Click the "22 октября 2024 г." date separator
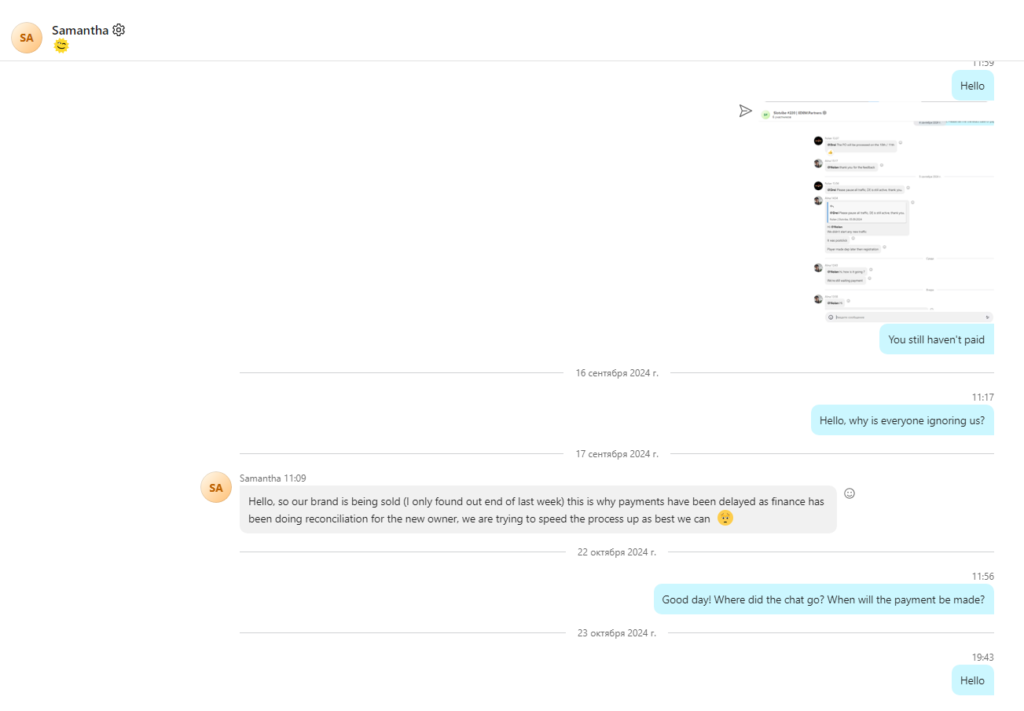 [x=616, y=552]
